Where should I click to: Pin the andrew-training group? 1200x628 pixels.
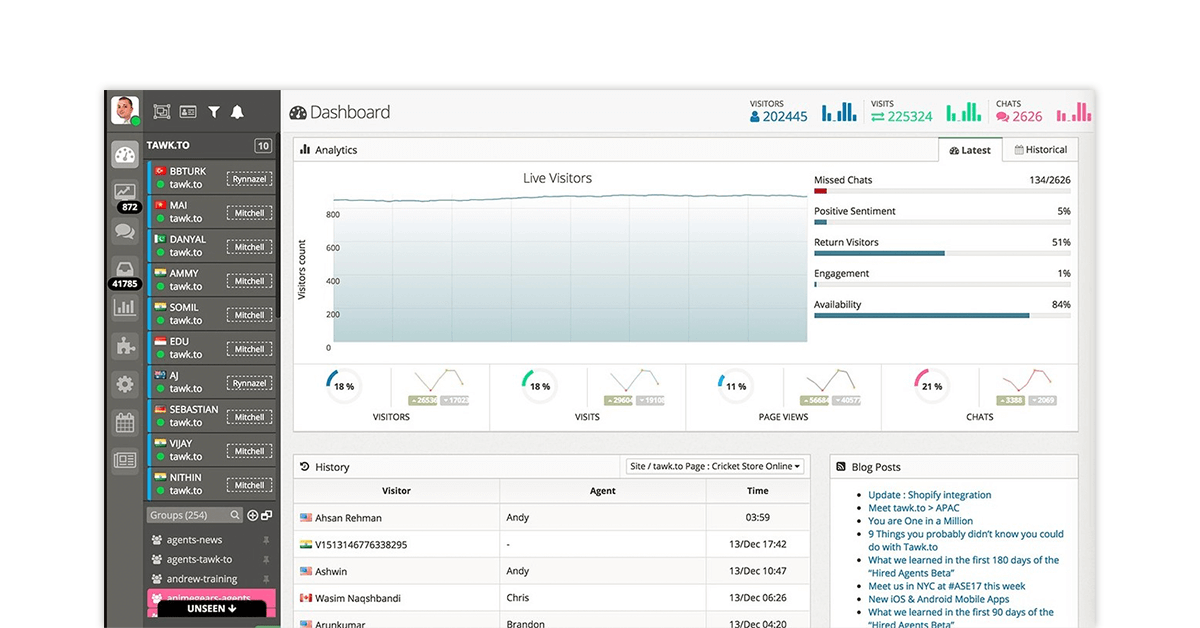tap(266, 579)
